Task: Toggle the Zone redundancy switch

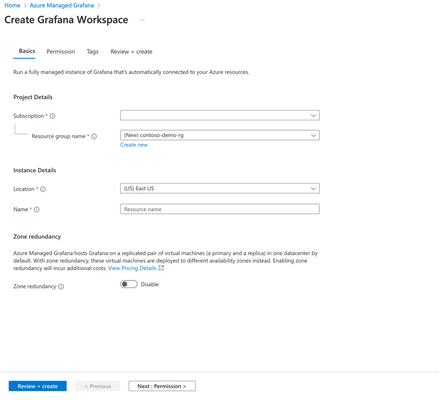Action: click(129, 284)
